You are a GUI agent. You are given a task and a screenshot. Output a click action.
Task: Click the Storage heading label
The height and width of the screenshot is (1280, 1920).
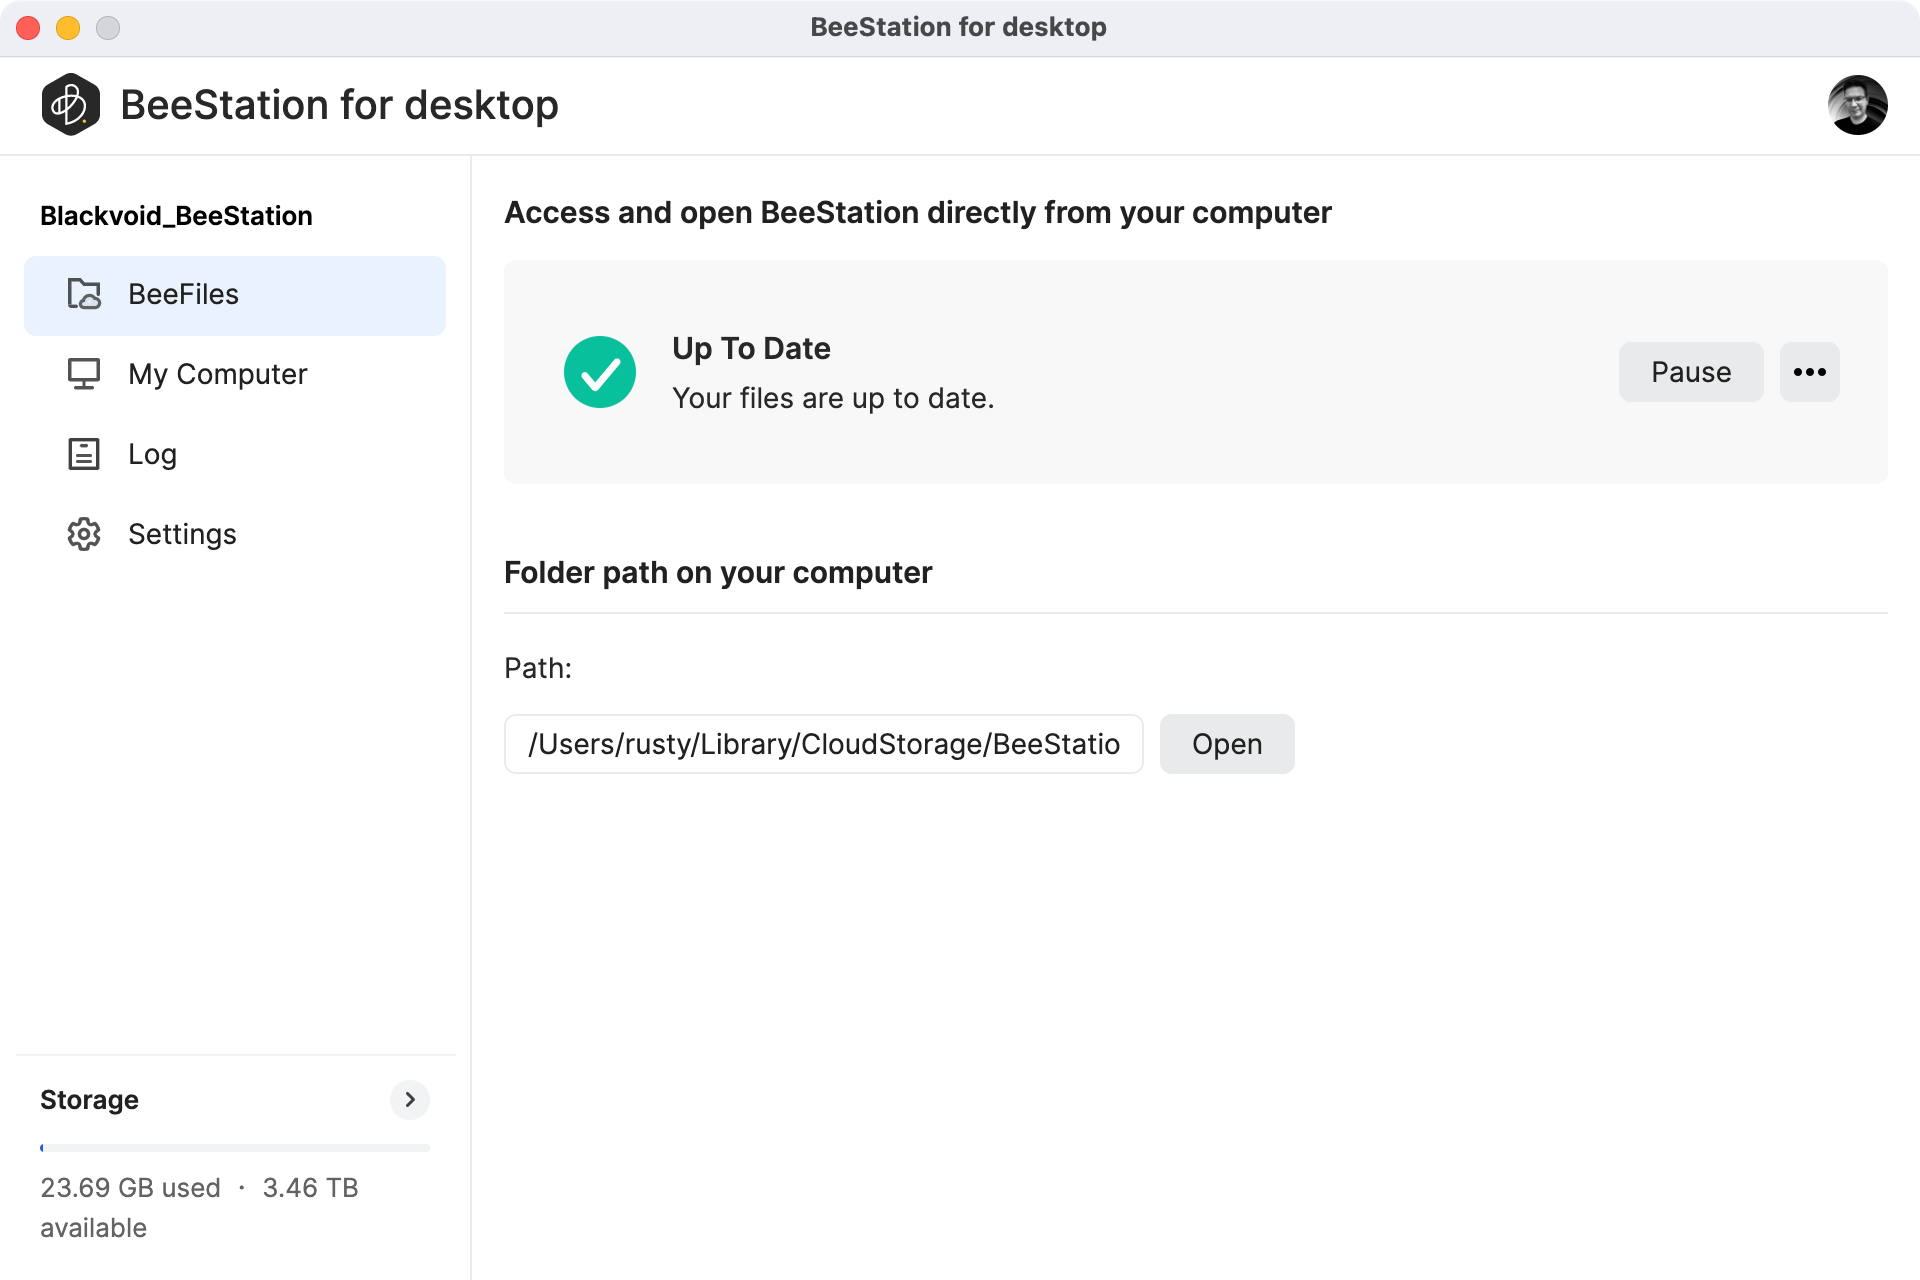[x=89, y=1100]
